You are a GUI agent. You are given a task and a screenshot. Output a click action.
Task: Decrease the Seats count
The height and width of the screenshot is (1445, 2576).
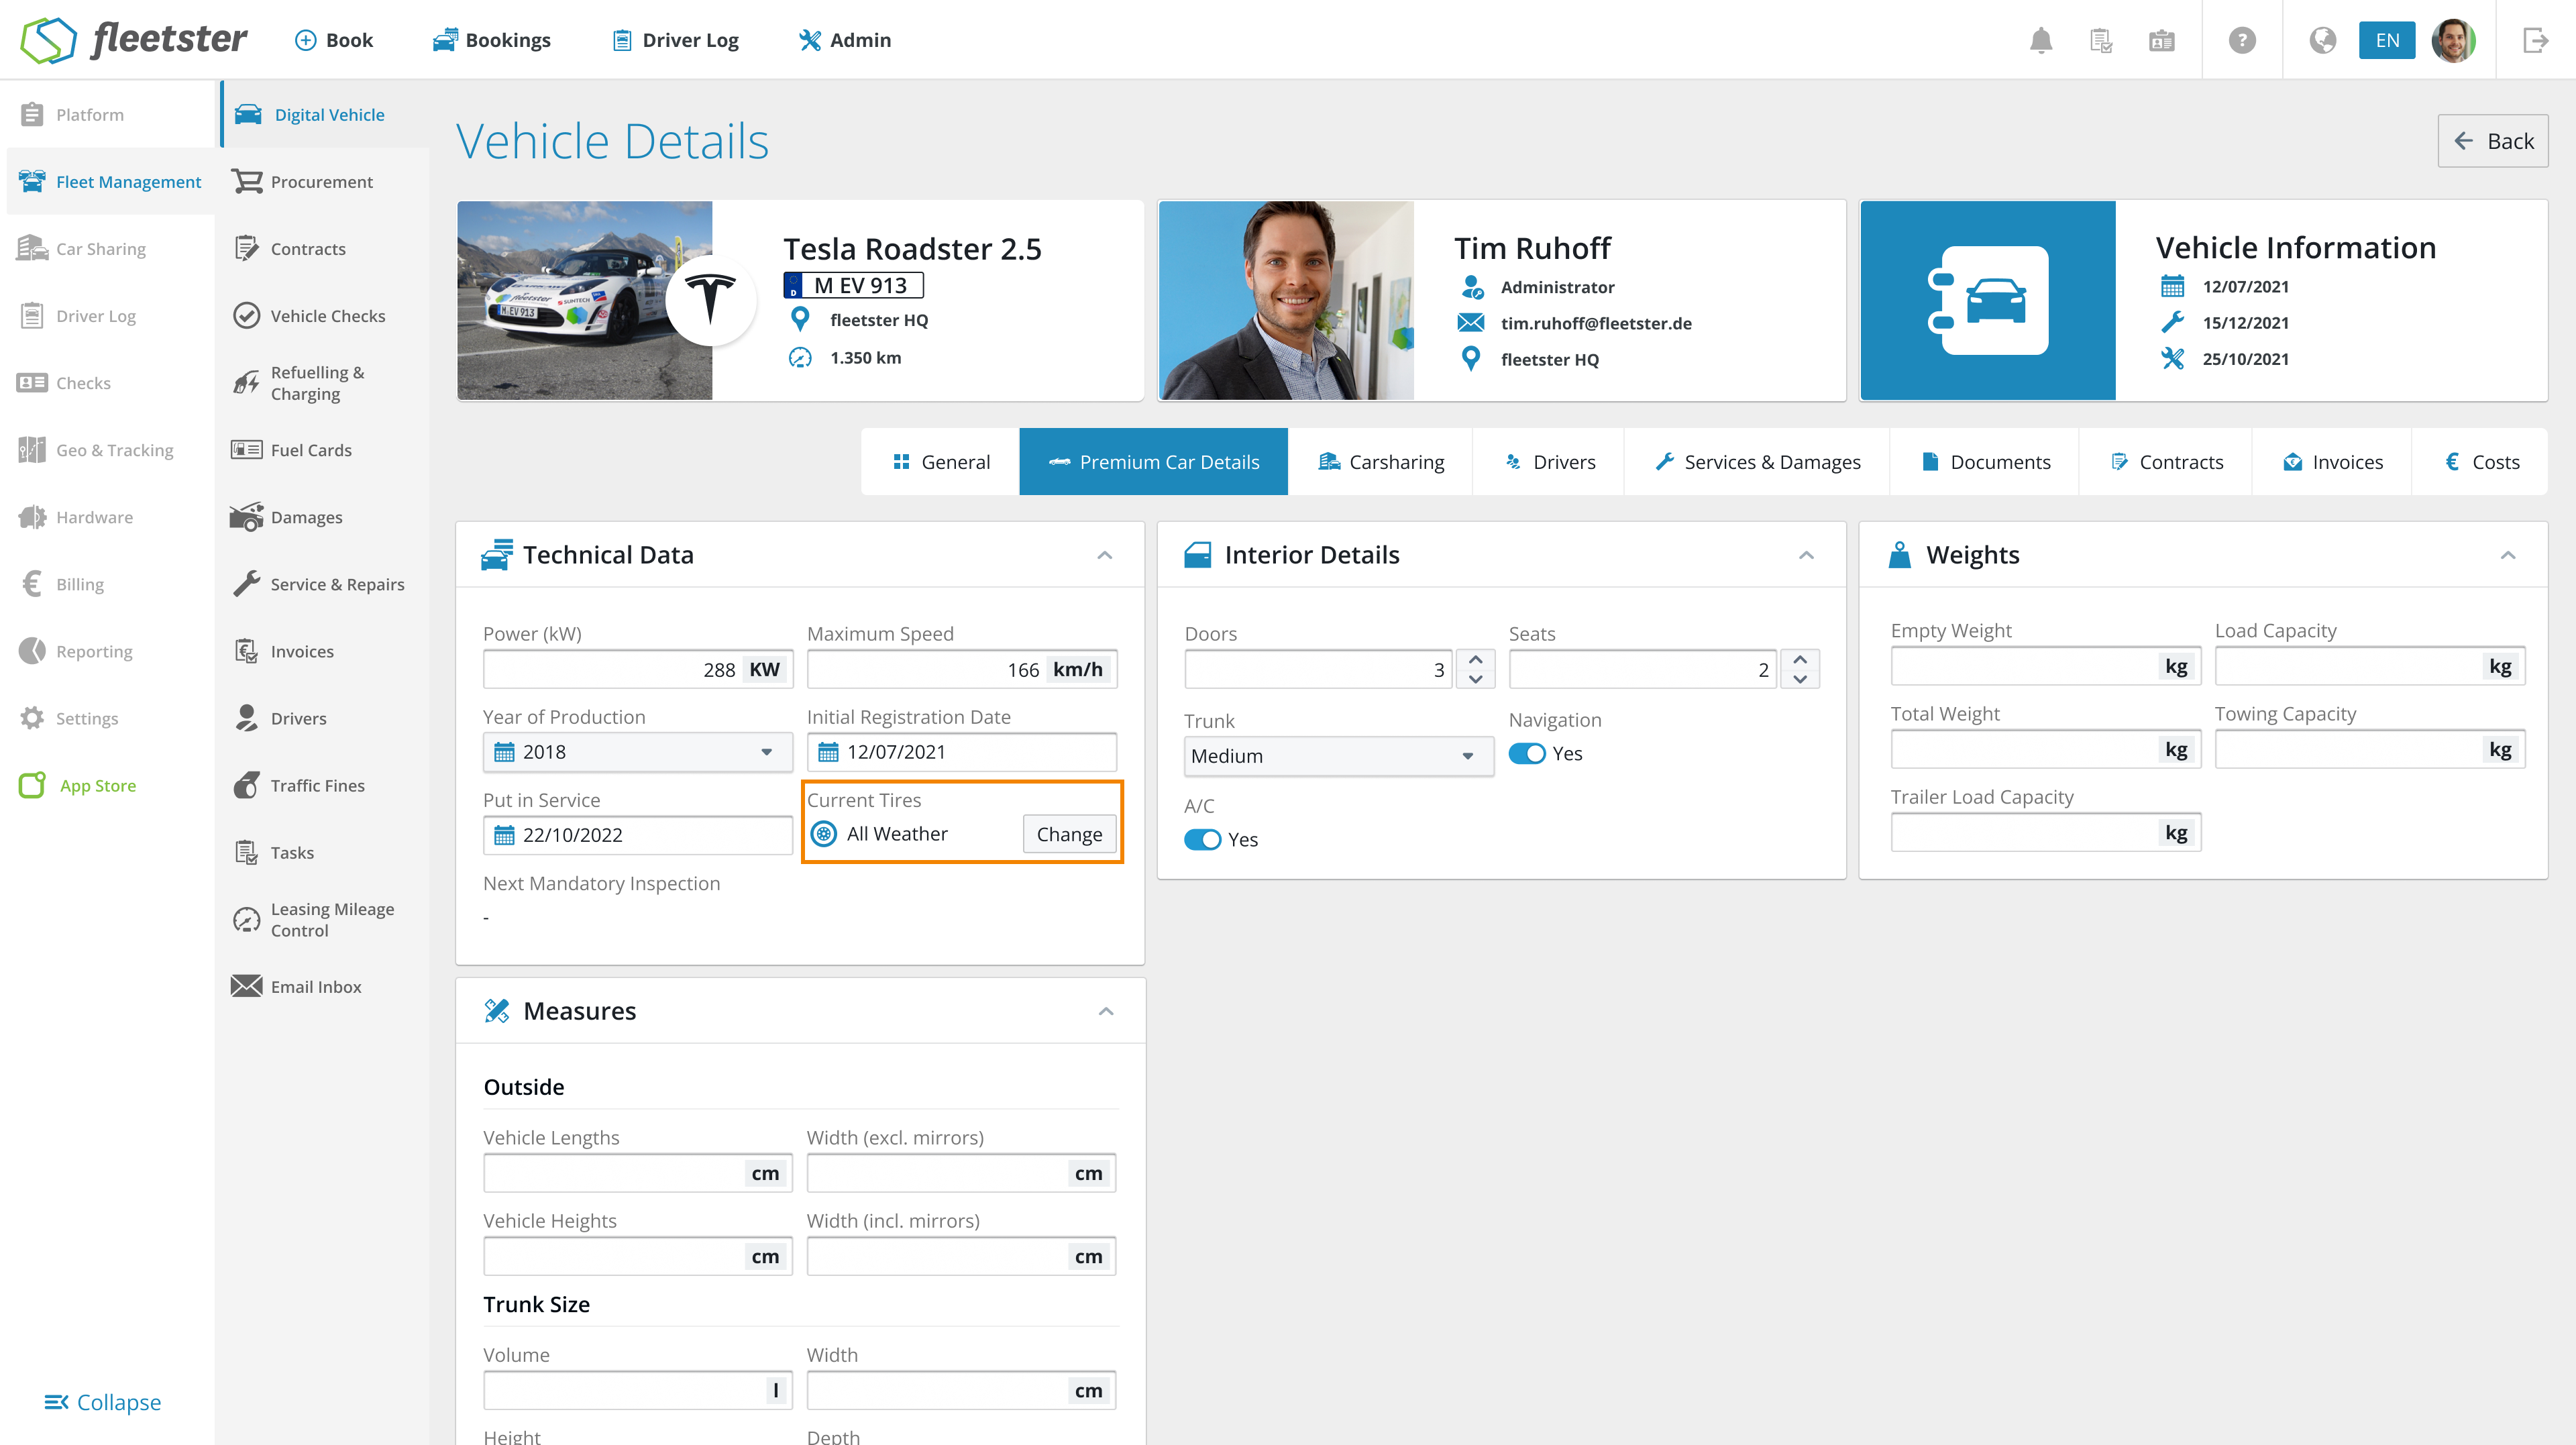pyautogui.click(x=1800, y=679)
